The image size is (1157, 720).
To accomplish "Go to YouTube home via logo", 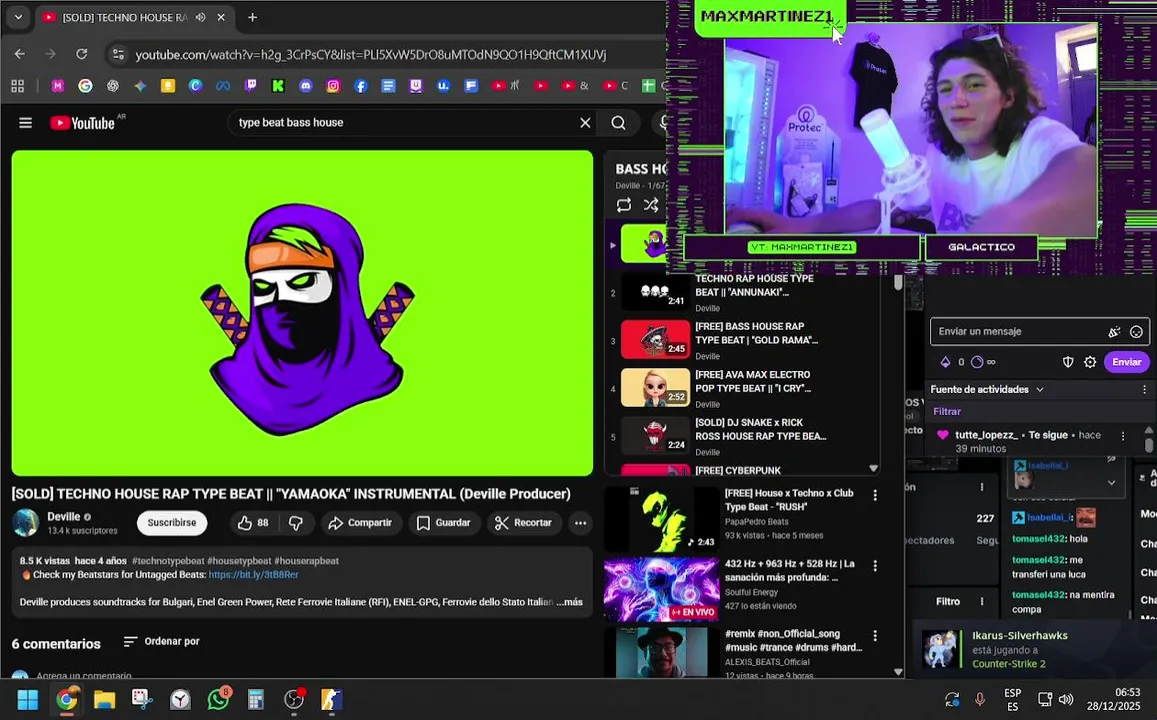I will pos(83,123).
